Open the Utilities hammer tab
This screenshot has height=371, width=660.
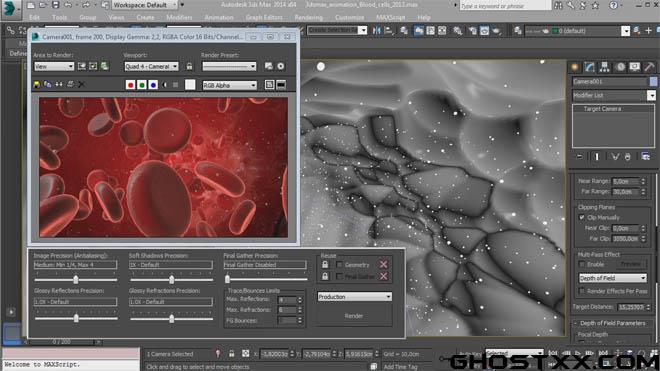[649, 67]
